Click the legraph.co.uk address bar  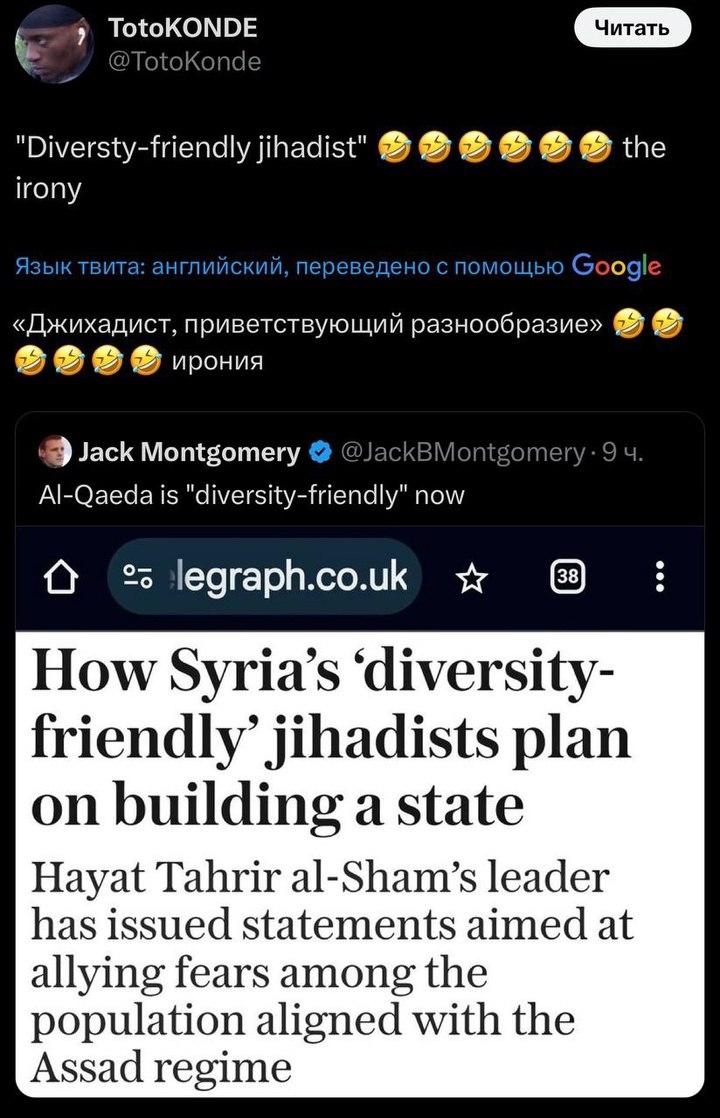coord(264,577)
